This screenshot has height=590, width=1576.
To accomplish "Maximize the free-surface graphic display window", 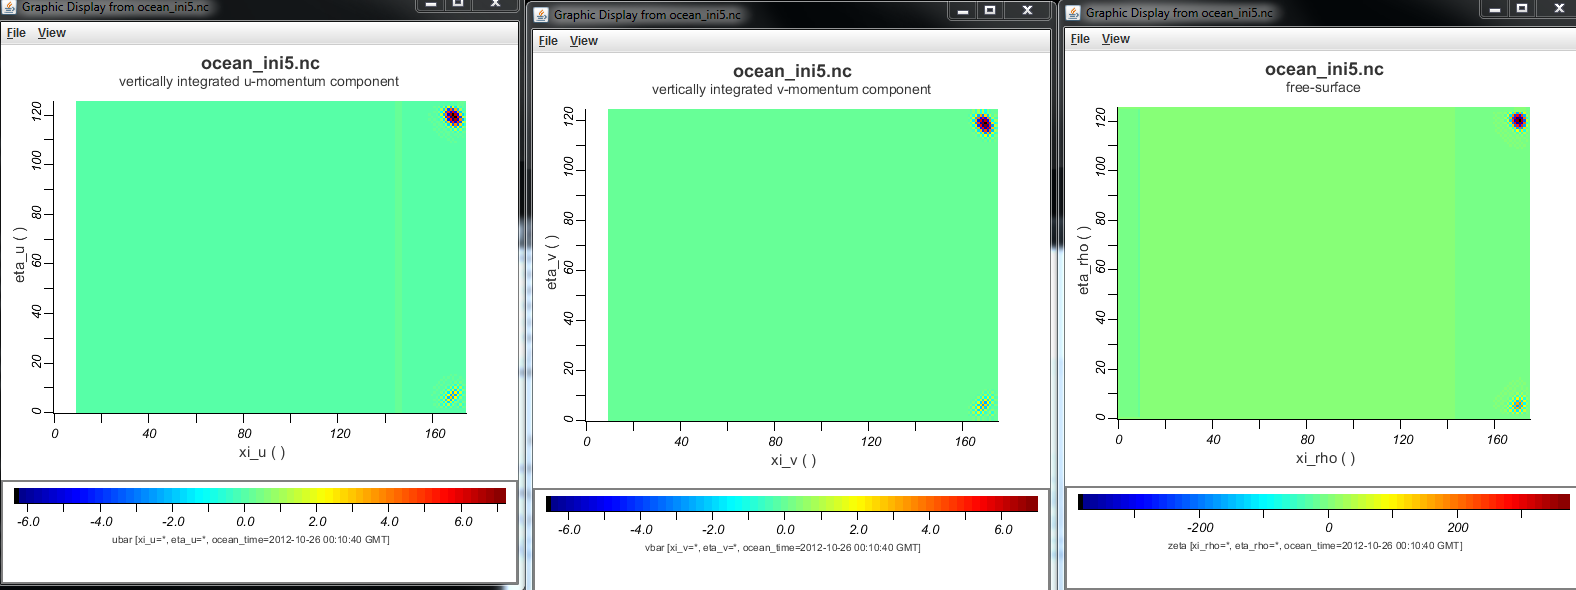I will pyautogui.click(x=1522, y=8).
